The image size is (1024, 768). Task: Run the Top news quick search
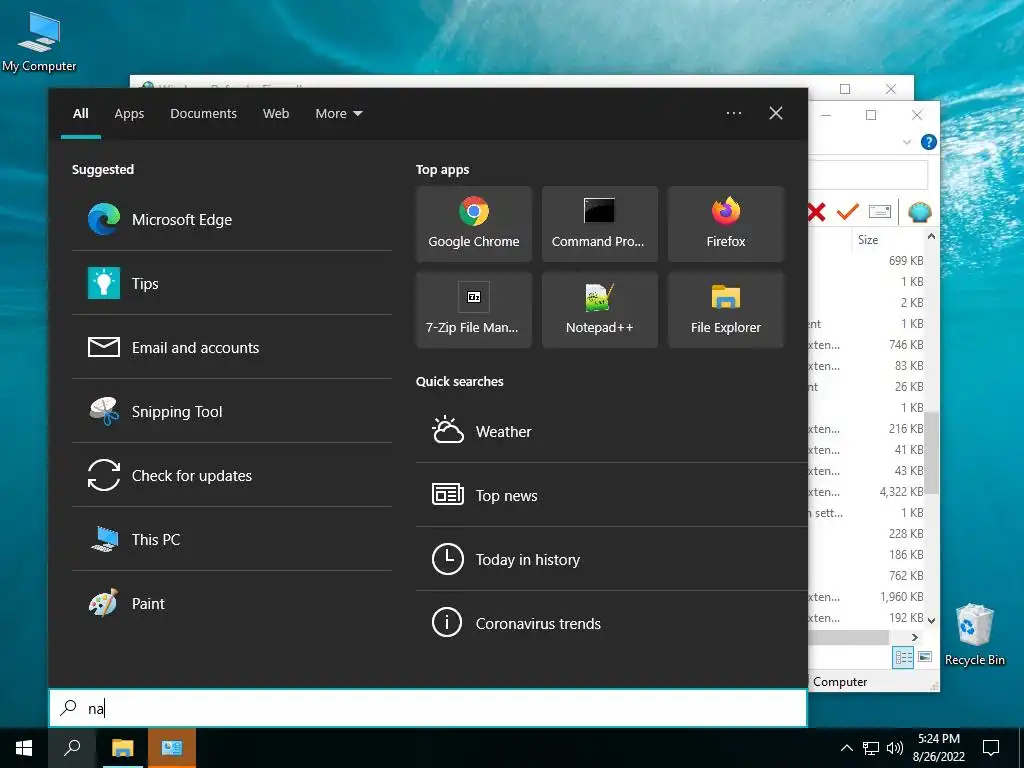click(611, 495)
